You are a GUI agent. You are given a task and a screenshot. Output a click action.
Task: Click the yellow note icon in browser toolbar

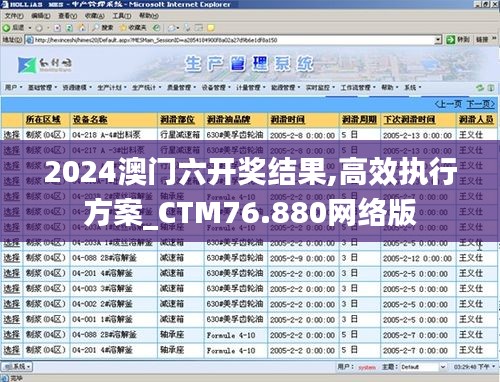[211, 28]
